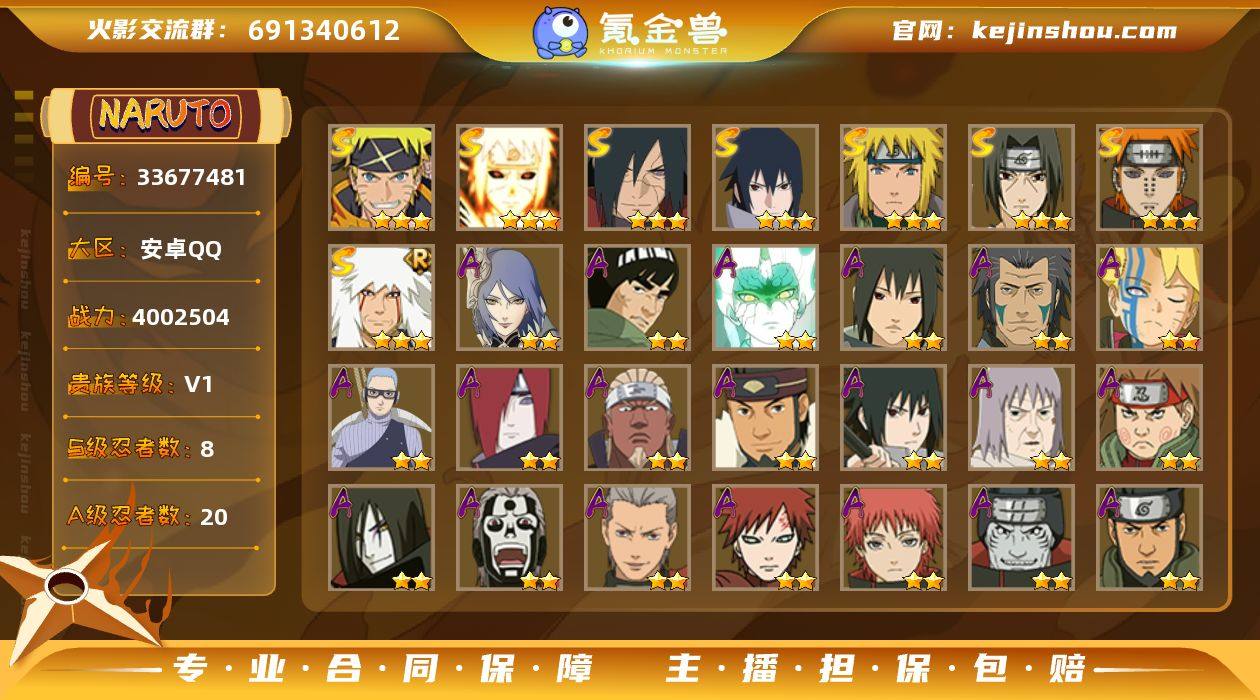Click the Gaara red-hair forehead-mark portrait
1260x700 pixels.
coord(766,538)
